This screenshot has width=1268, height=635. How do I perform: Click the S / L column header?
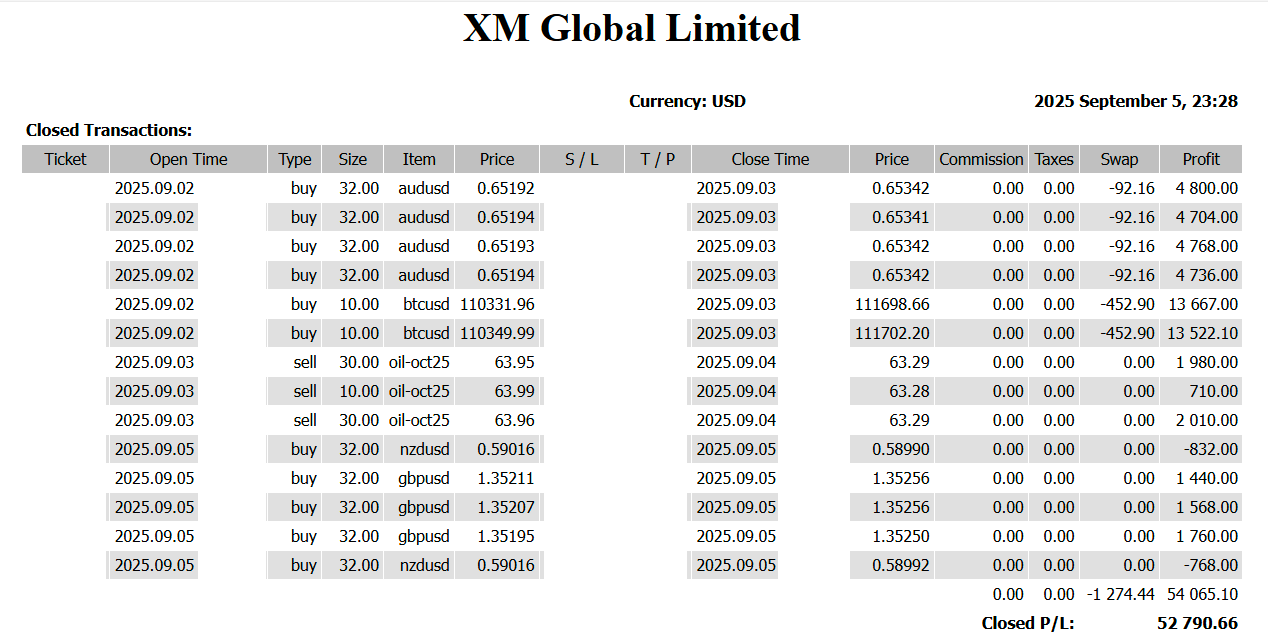point(582,159)
